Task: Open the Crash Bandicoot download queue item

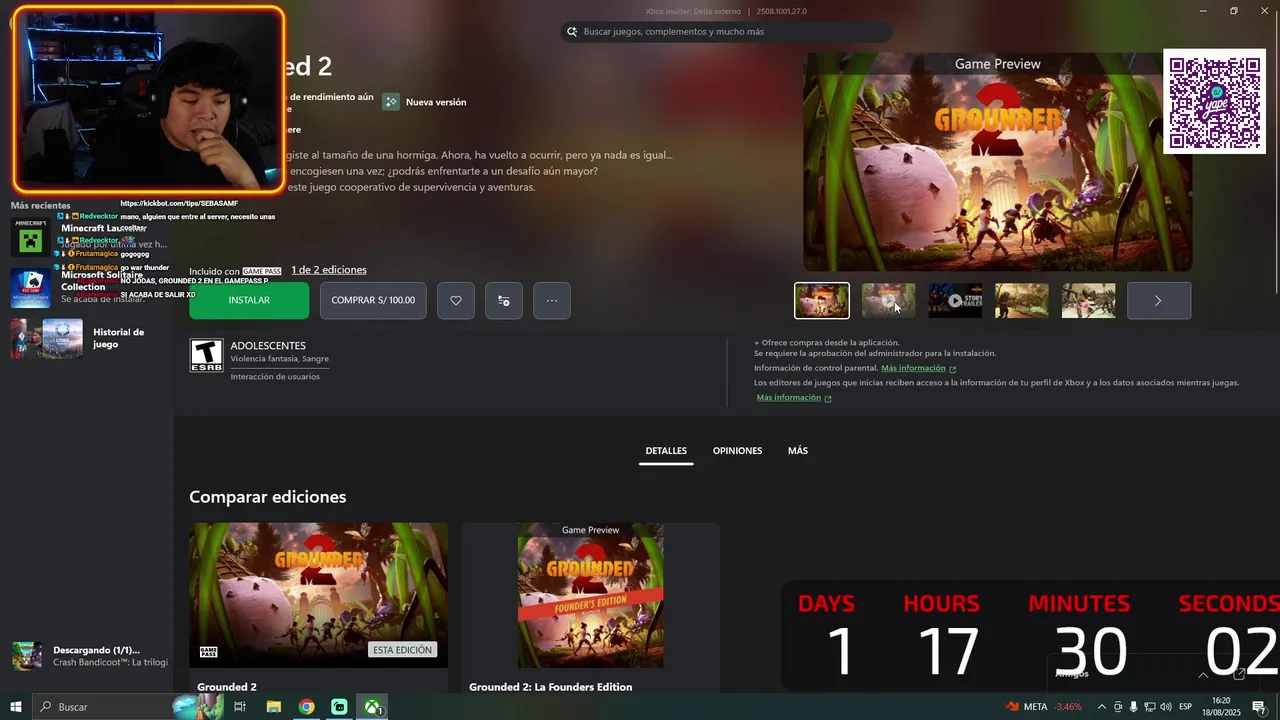Action: coord(88,656)
